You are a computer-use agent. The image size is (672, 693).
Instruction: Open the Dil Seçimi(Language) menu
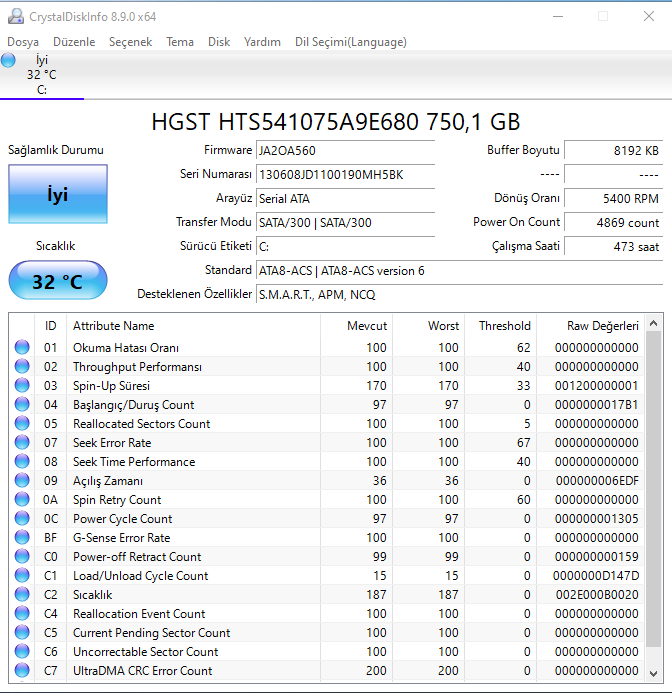(x=350, y=42)
